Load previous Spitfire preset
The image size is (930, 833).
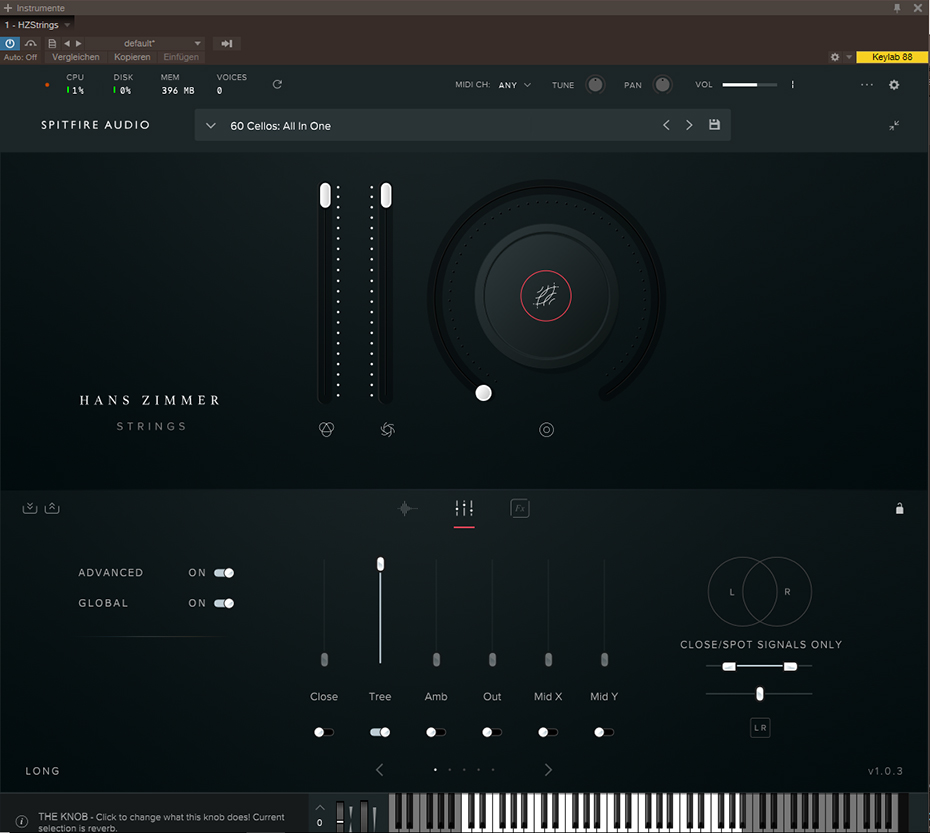click(x=666, y=125)
